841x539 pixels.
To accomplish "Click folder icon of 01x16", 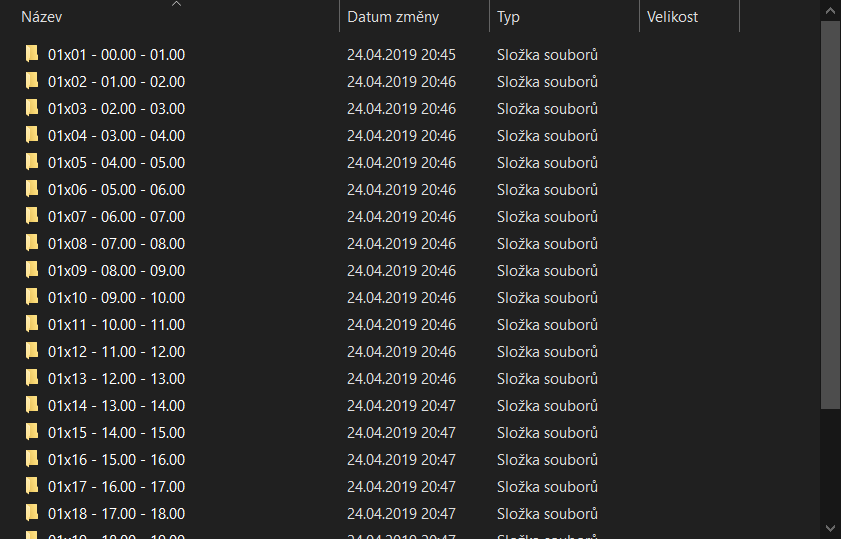I will point(32,459).
